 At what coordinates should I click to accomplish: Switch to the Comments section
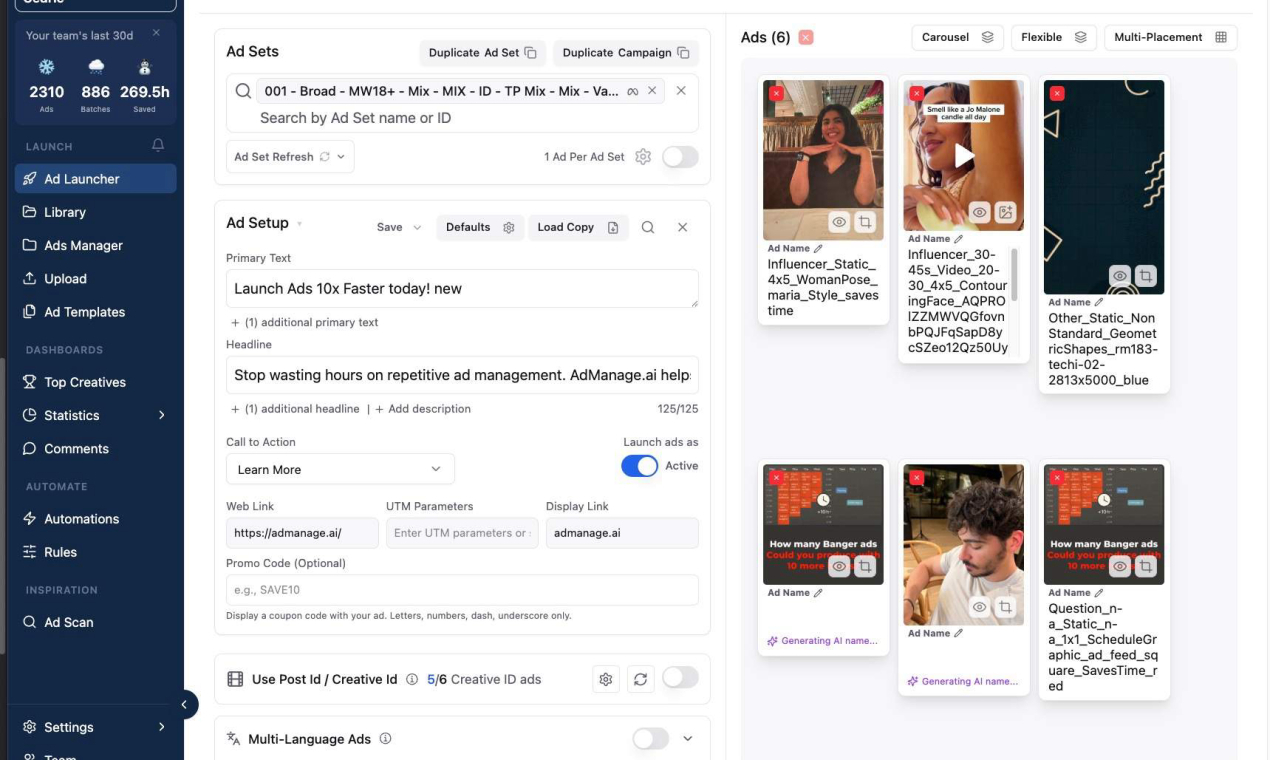tap(75, 448)
